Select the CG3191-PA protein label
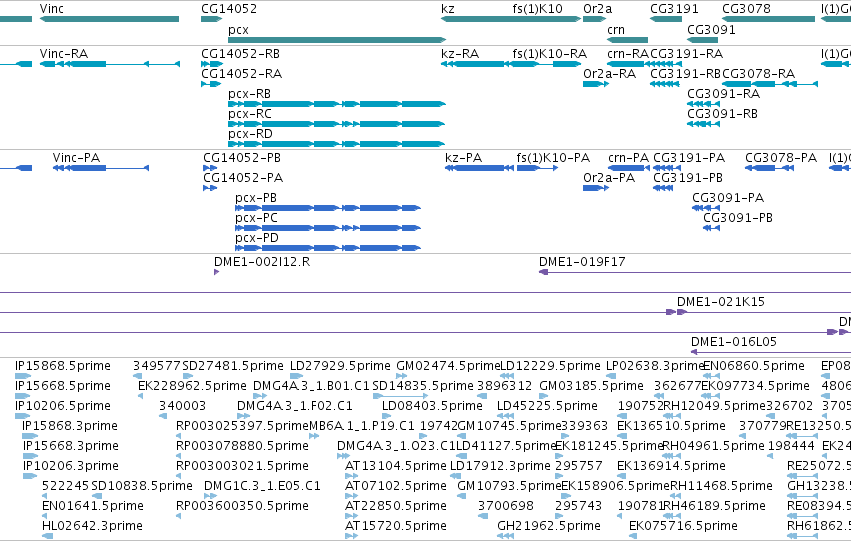Image resolution: width=851 pixels, height=541 pixels. pyautogui.click(x=689, y=158)
